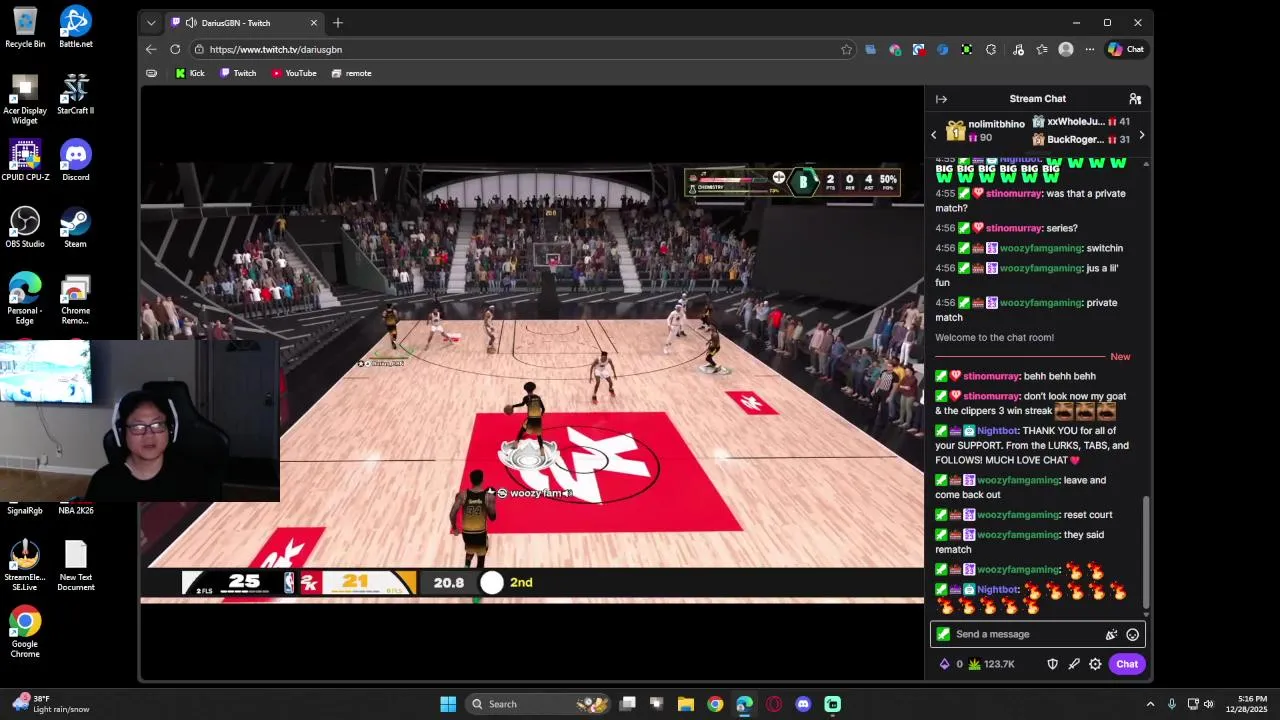Click woozyfamgaming 'reset court' message username
This screenshot has width=1280, height=720.
click(x=1018, y=515)
